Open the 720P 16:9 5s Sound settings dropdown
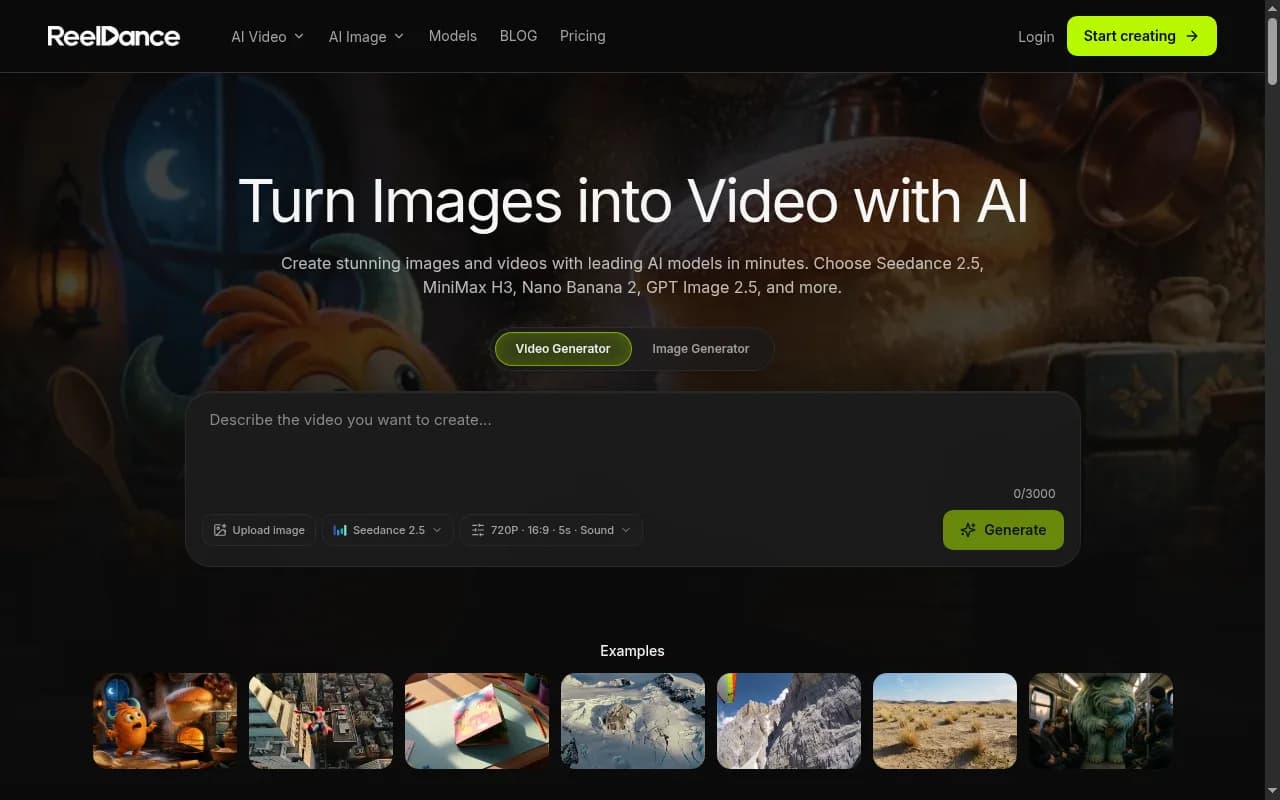1280x800 pixels. (x=551, y=530)
